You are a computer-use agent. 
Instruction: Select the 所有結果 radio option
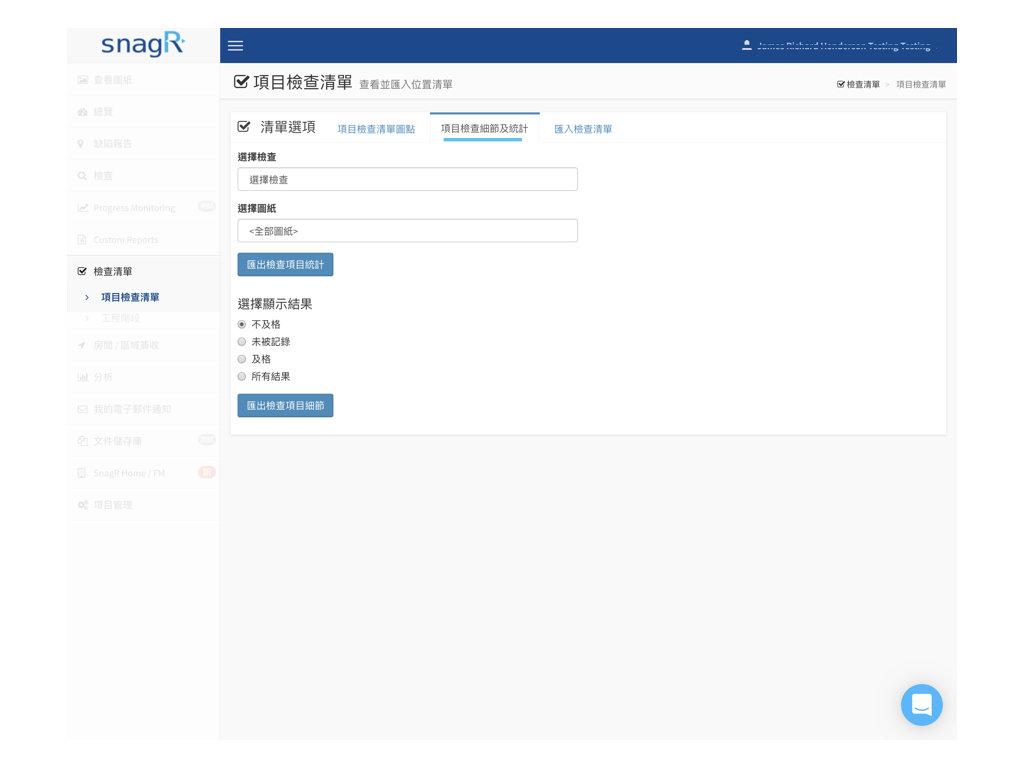[242, 377]
